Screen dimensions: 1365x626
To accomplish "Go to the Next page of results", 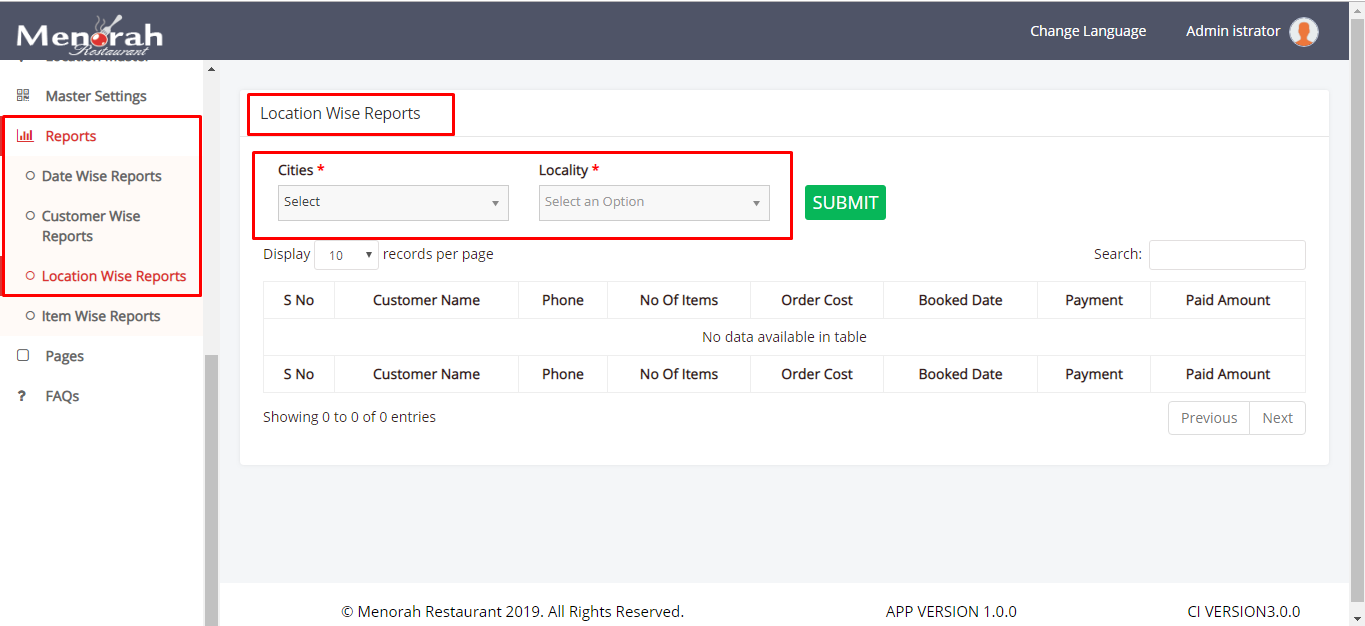I will [1277, 418].
